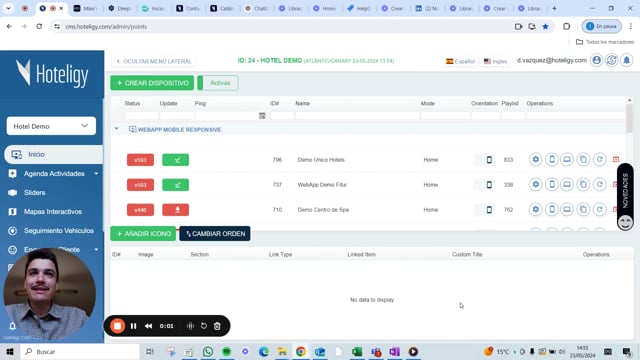Click the red download button for Demo Centro de Spa
Viewport: 640px width, 360px height.
coord(176,210)
